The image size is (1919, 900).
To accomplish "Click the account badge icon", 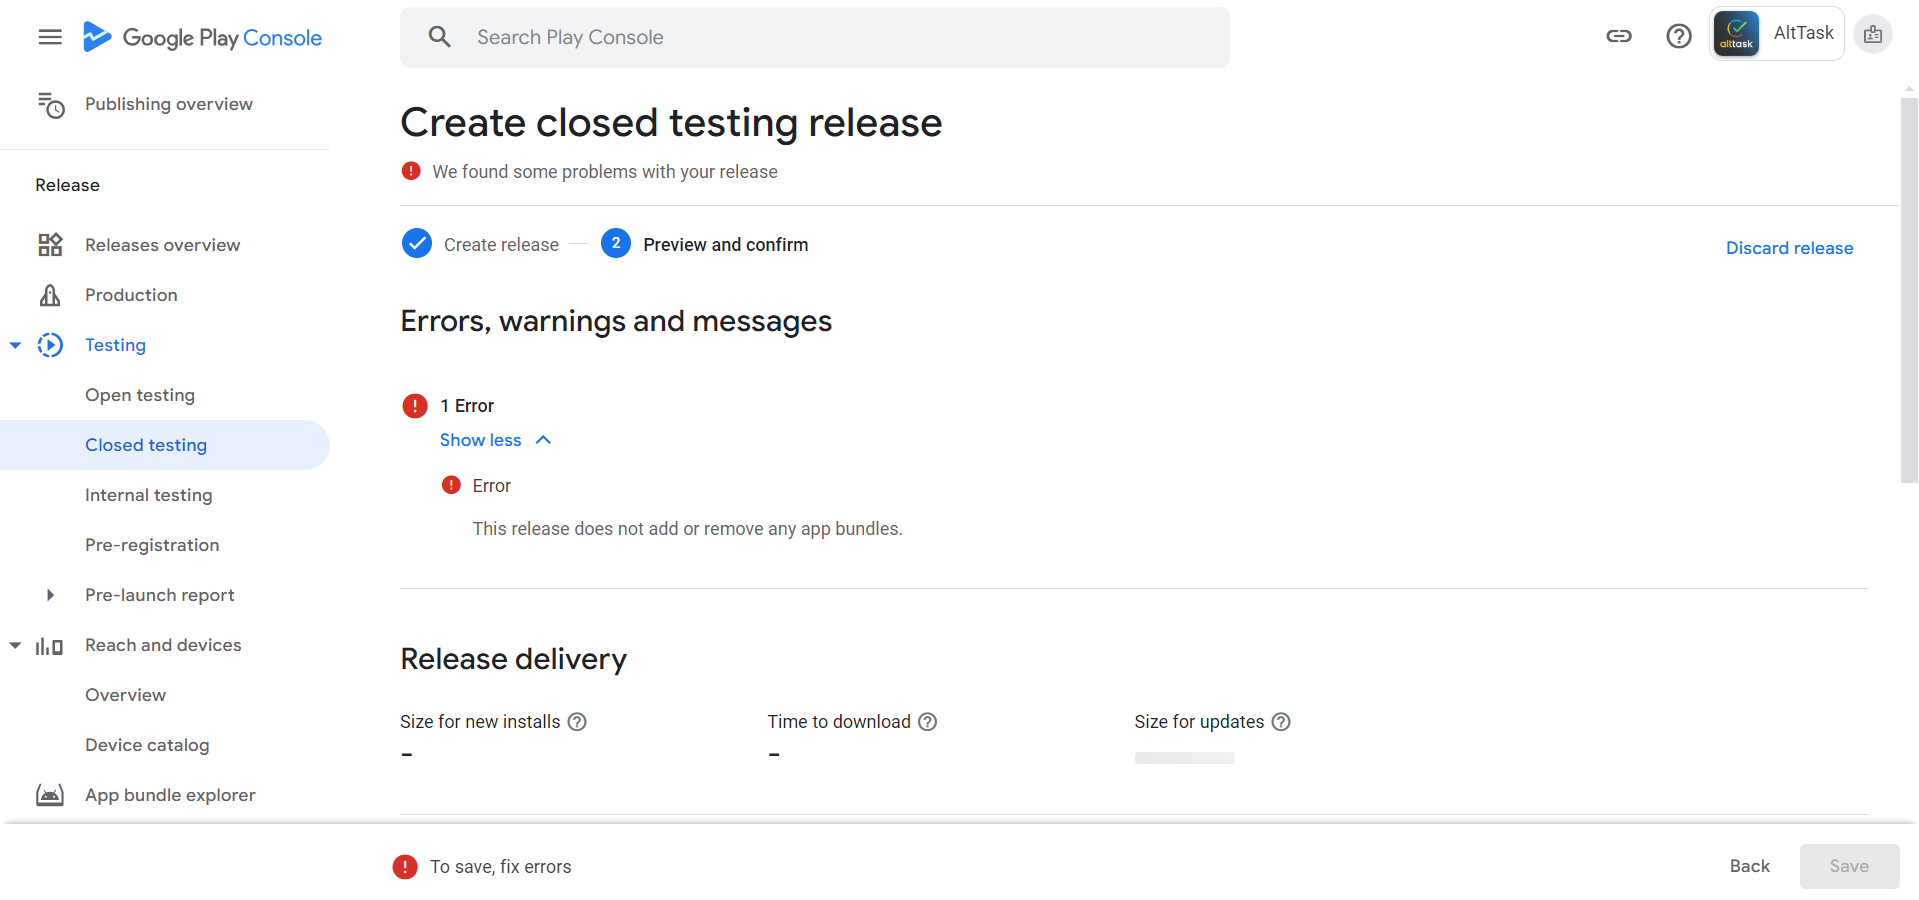I will point(1873,35).
